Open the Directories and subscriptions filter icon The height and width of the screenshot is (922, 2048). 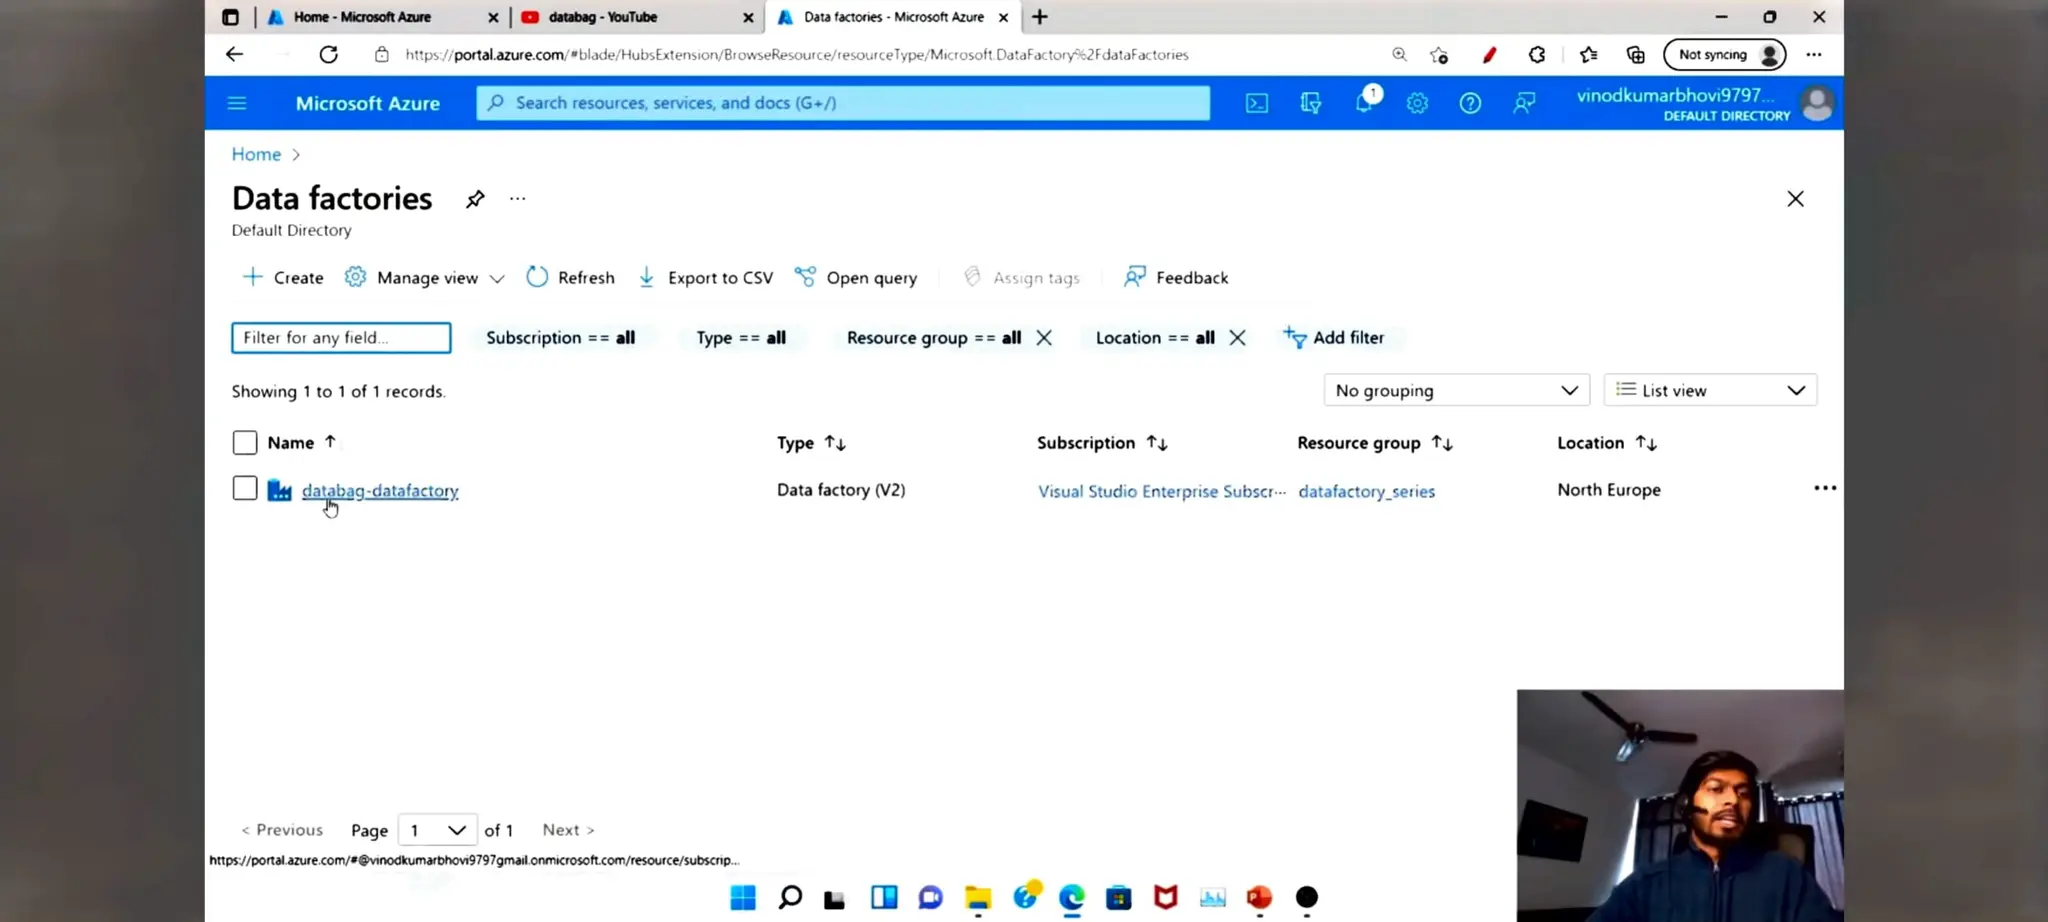[1311, 103]
